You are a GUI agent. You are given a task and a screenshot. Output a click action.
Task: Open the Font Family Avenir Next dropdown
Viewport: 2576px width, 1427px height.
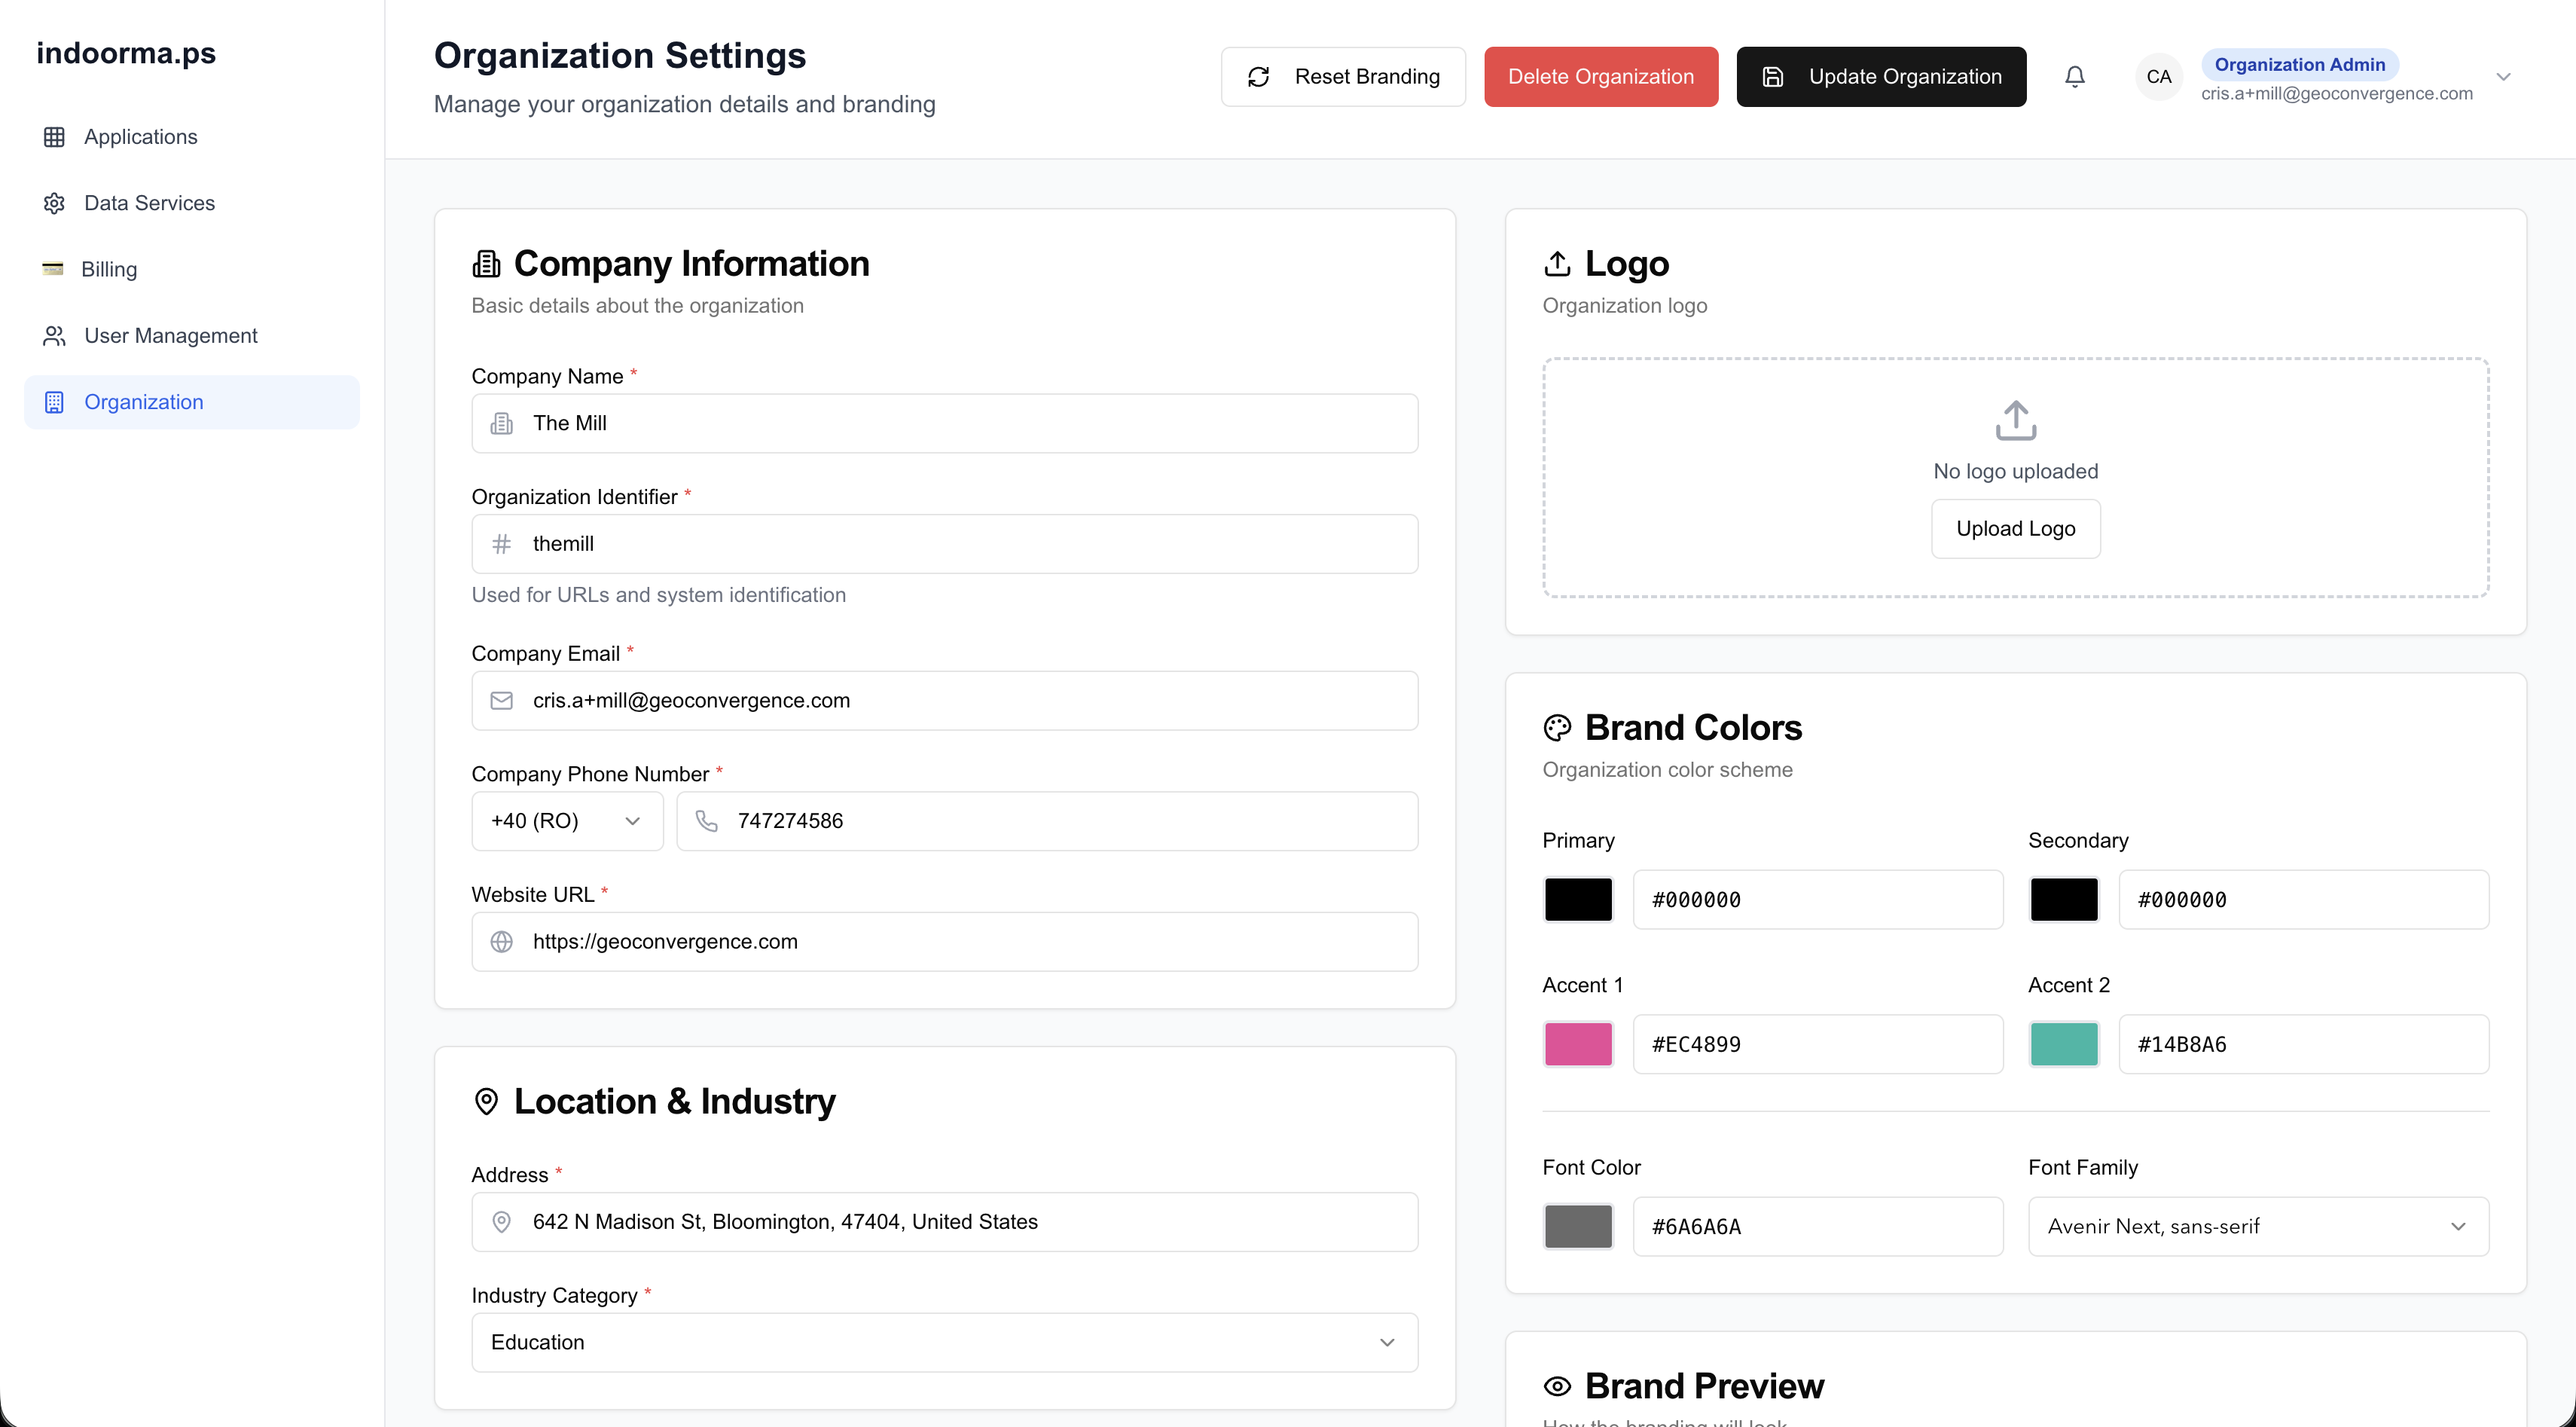[2258, 1226]
